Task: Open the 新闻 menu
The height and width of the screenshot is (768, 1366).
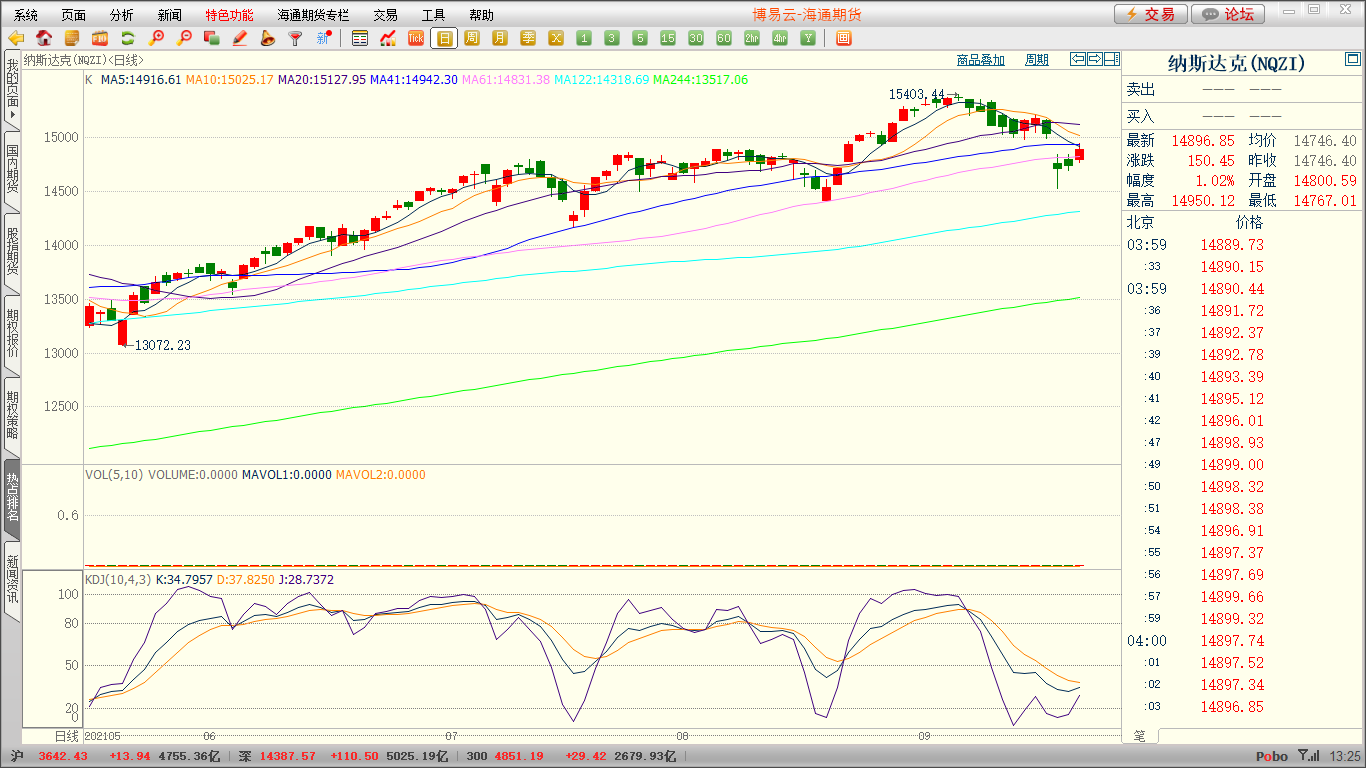Action: 170,15
